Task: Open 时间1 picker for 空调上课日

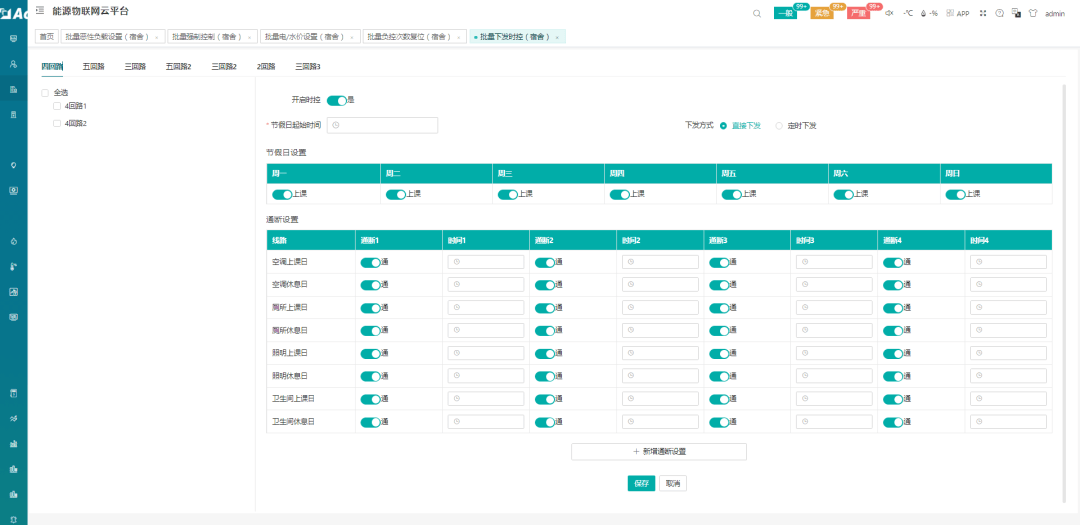Action: coord(486,262)
